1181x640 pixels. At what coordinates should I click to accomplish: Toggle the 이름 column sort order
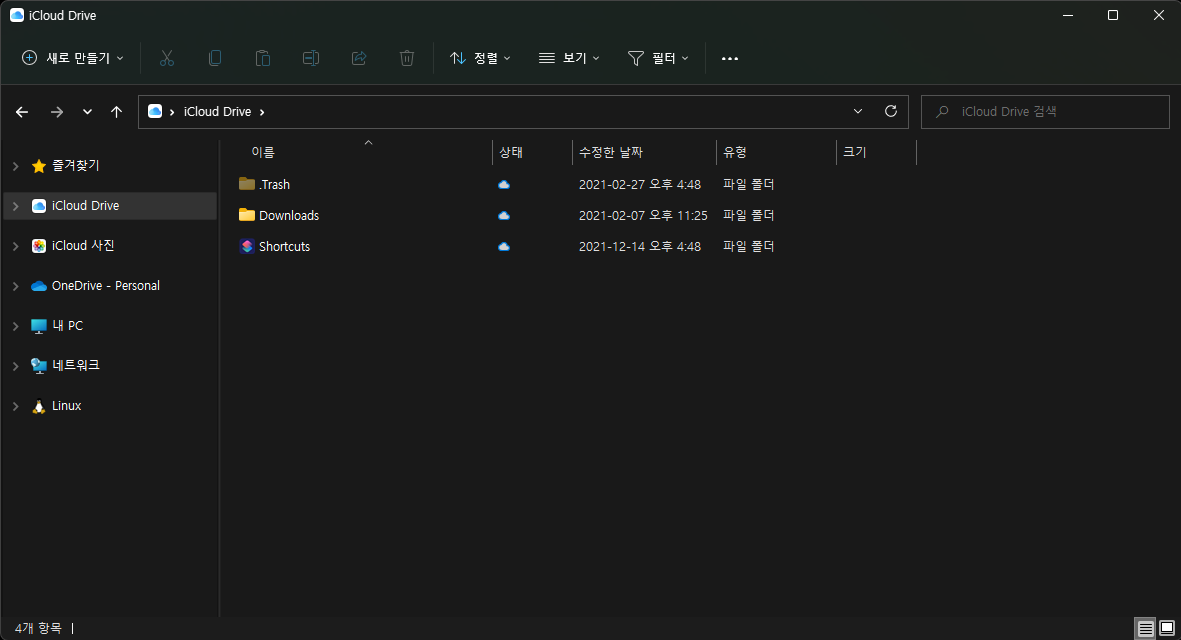(x=264, y=152)
